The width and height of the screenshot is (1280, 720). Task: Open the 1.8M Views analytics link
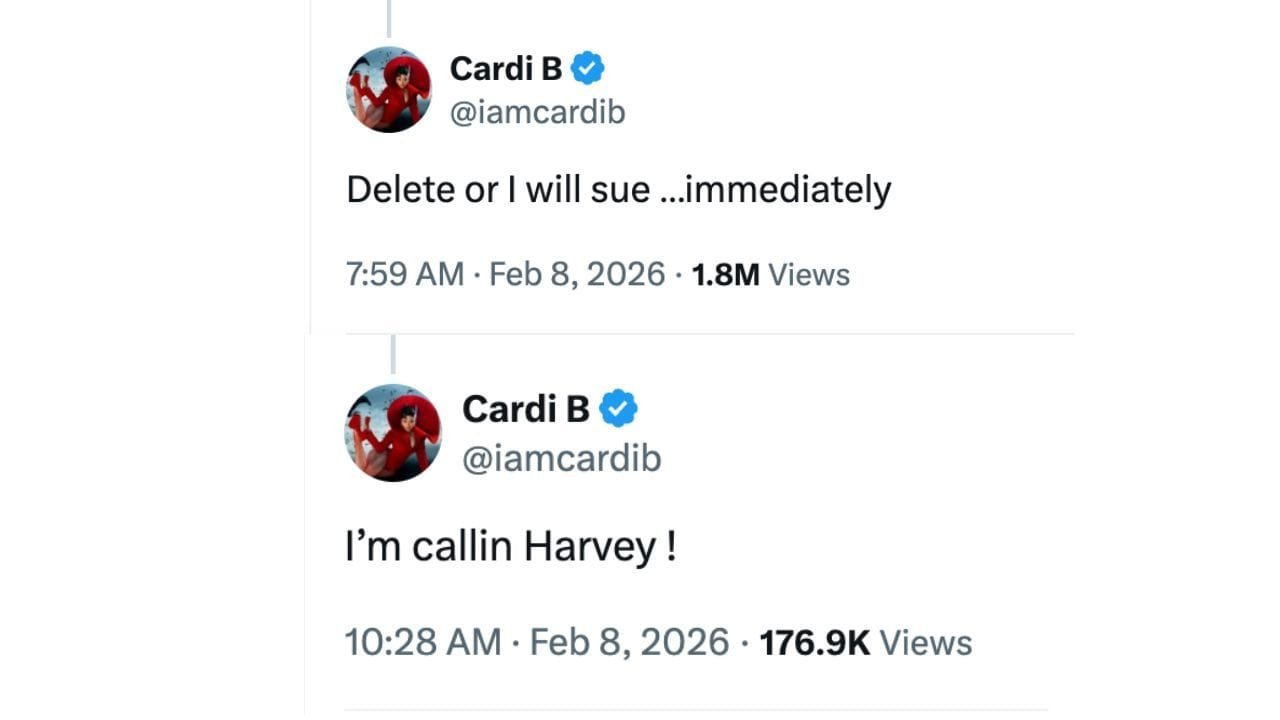pyautogui.click(x=729, y=273)
